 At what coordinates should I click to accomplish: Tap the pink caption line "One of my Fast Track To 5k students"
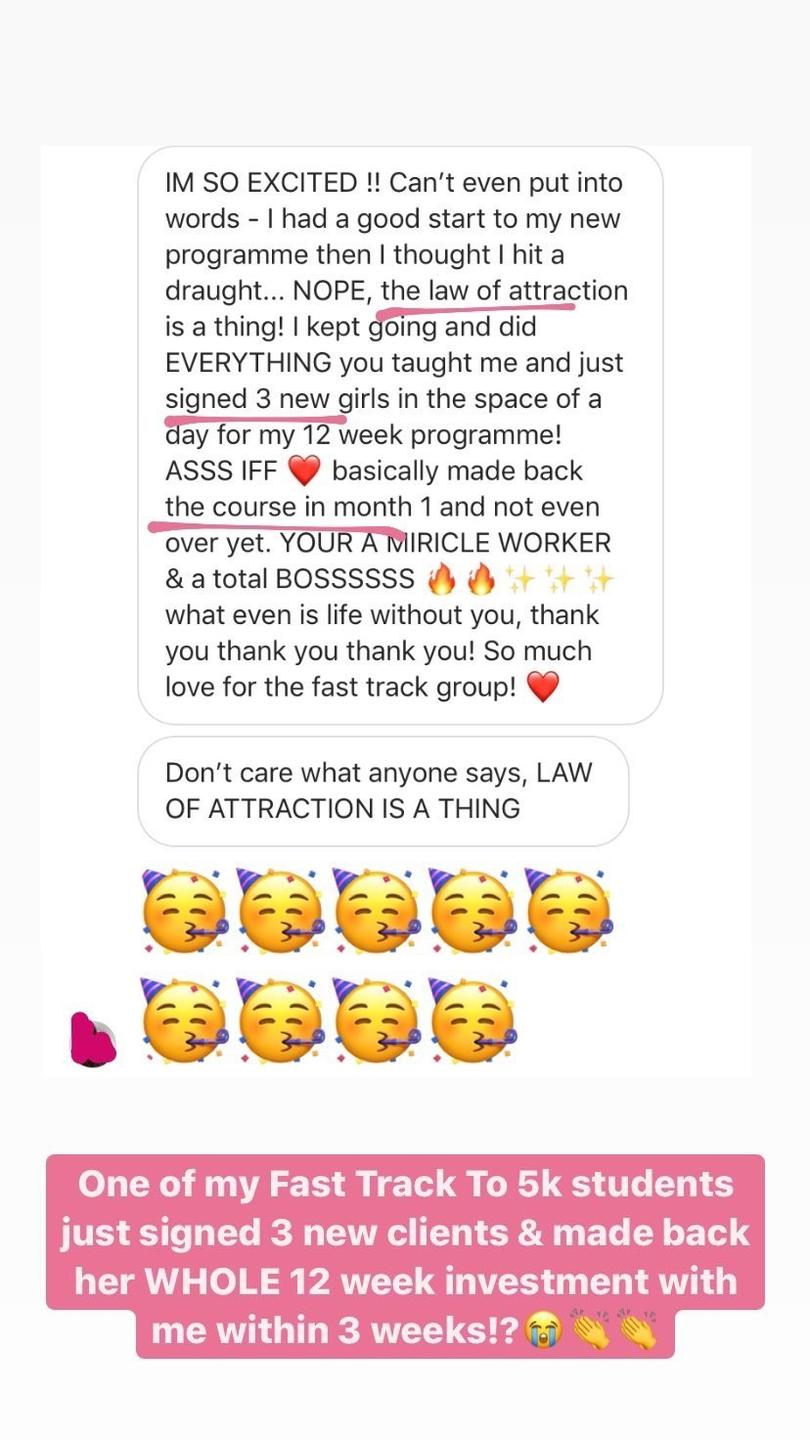pos(406,1184)
